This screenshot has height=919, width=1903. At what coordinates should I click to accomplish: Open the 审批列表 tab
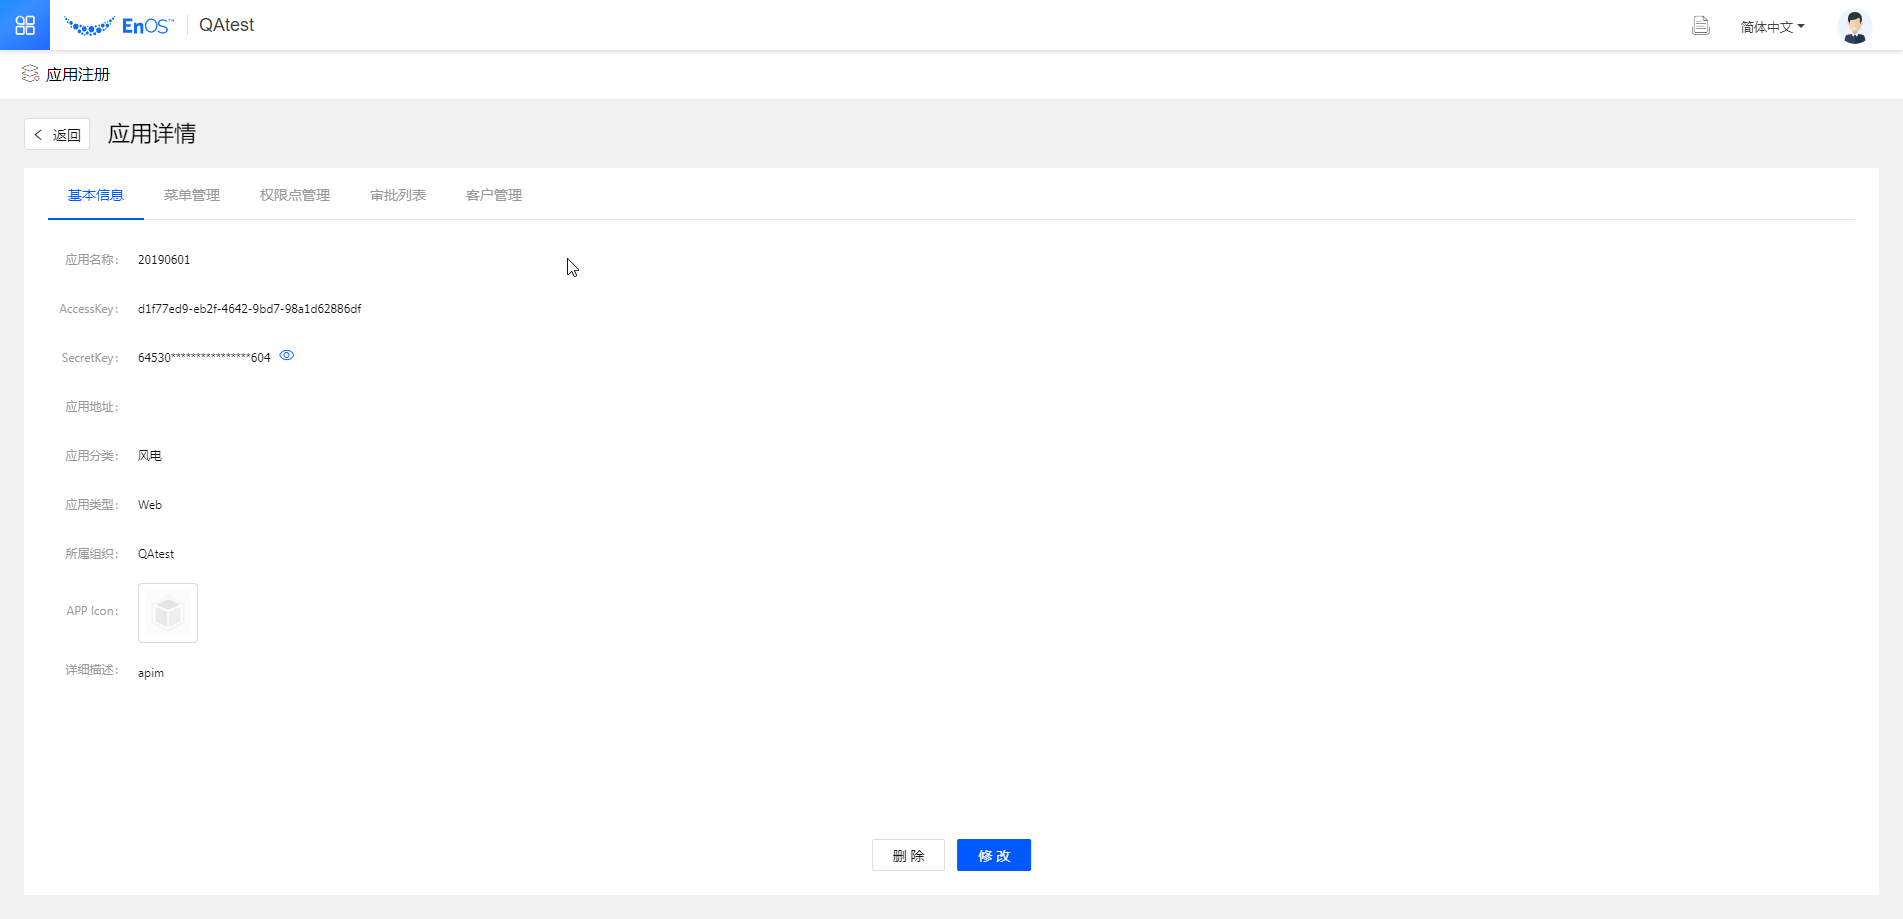pos(398,195)
